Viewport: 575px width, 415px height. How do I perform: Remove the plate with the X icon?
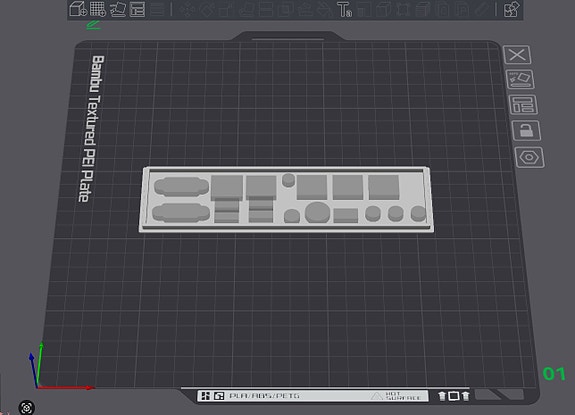pyautogui.click(x=517, y=55)
